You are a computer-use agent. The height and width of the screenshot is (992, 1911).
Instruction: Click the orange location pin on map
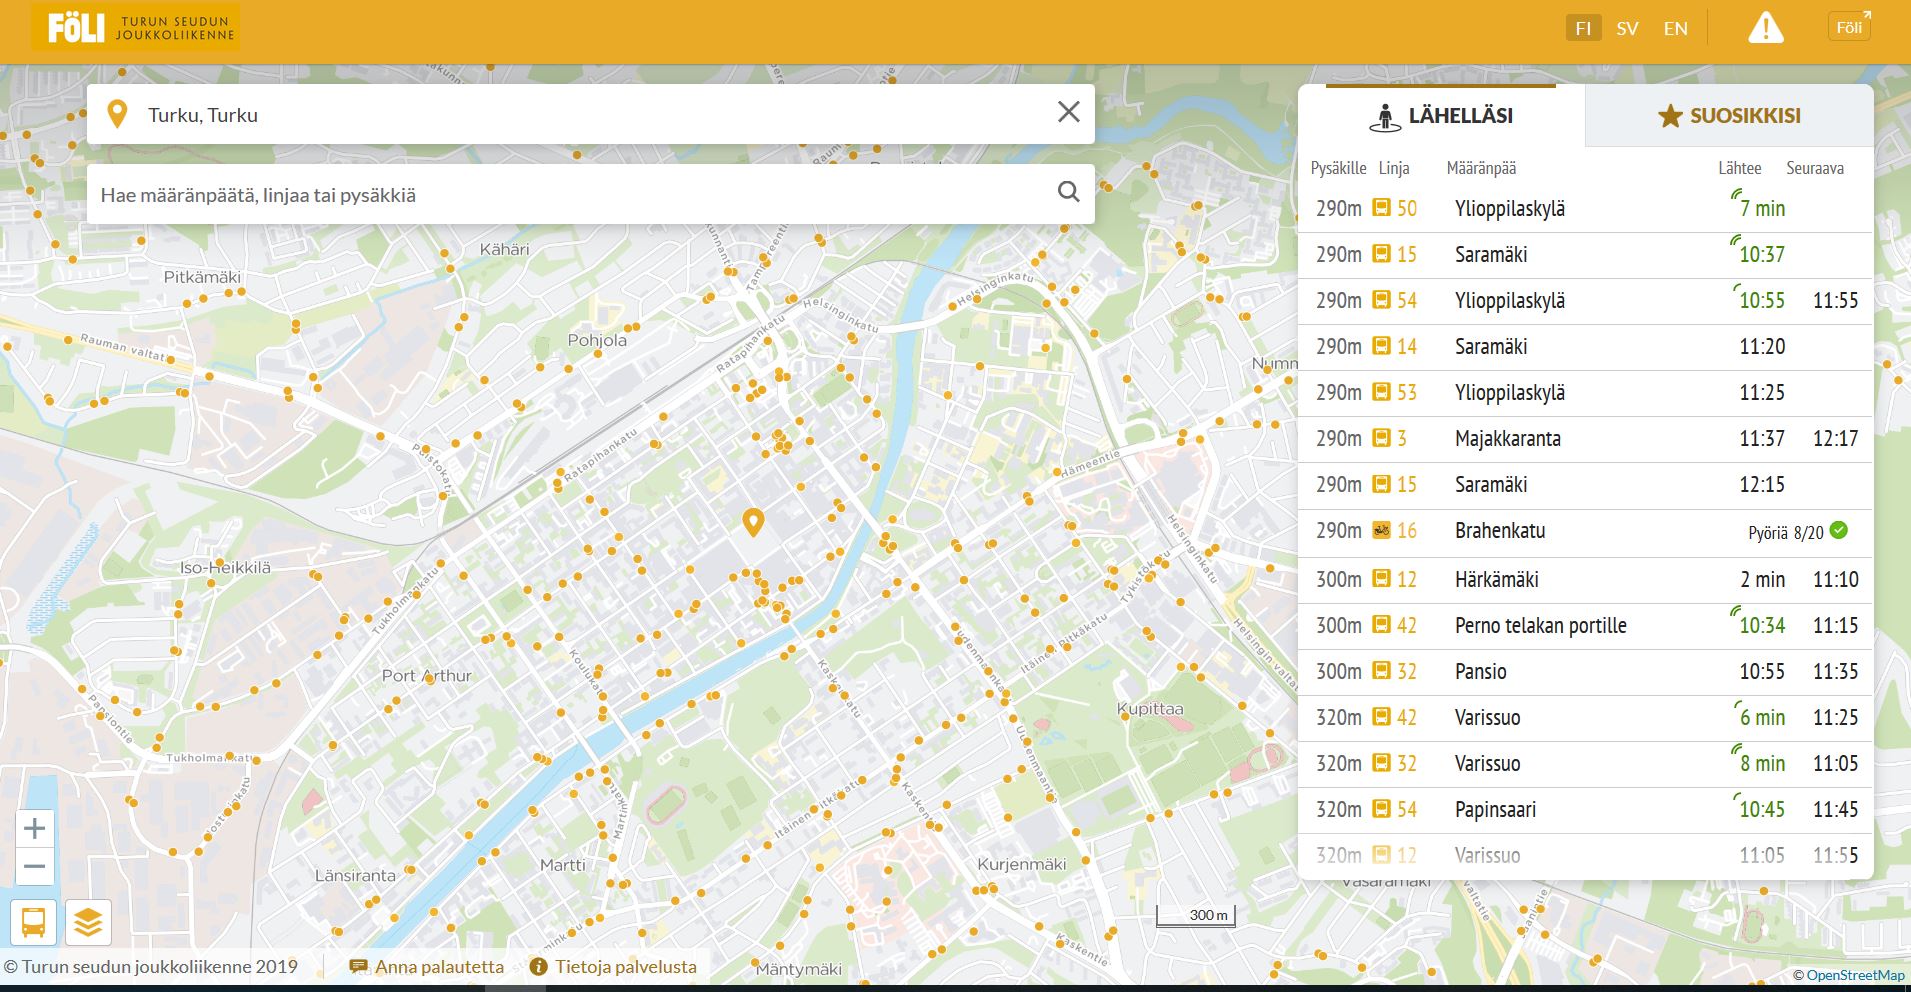point(753,521)
